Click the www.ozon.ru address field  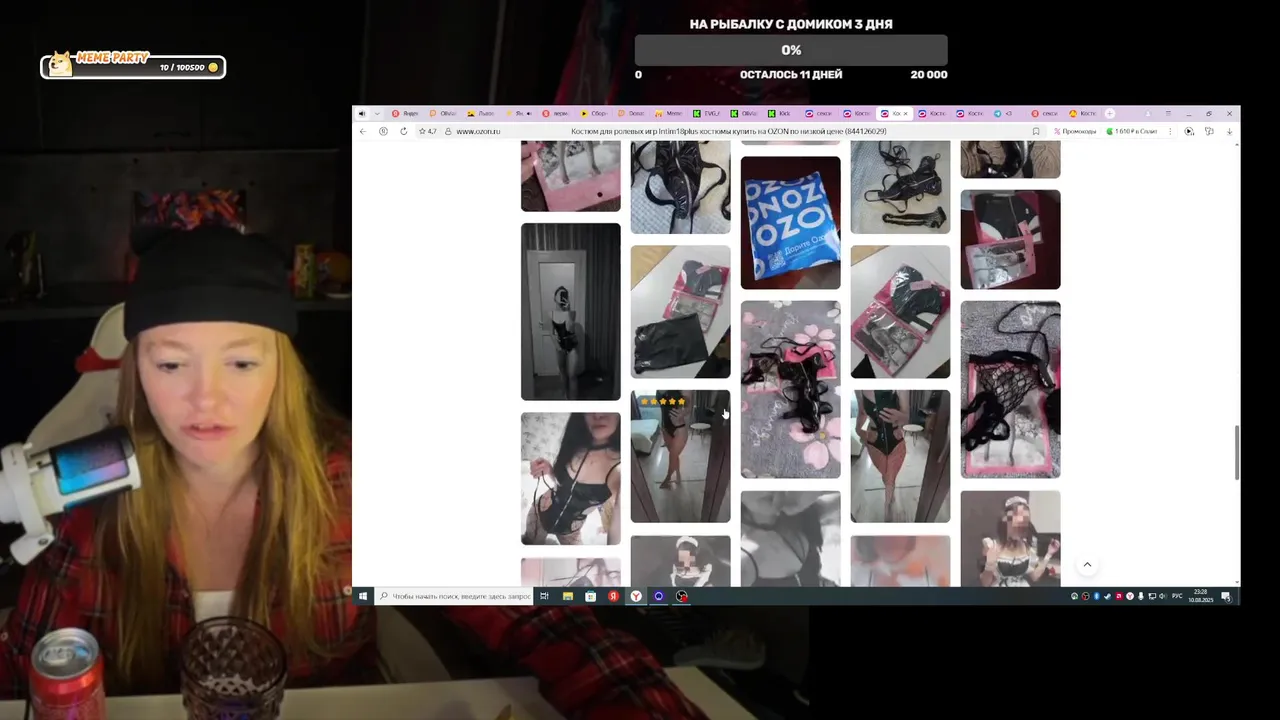[x=478, y=131]
